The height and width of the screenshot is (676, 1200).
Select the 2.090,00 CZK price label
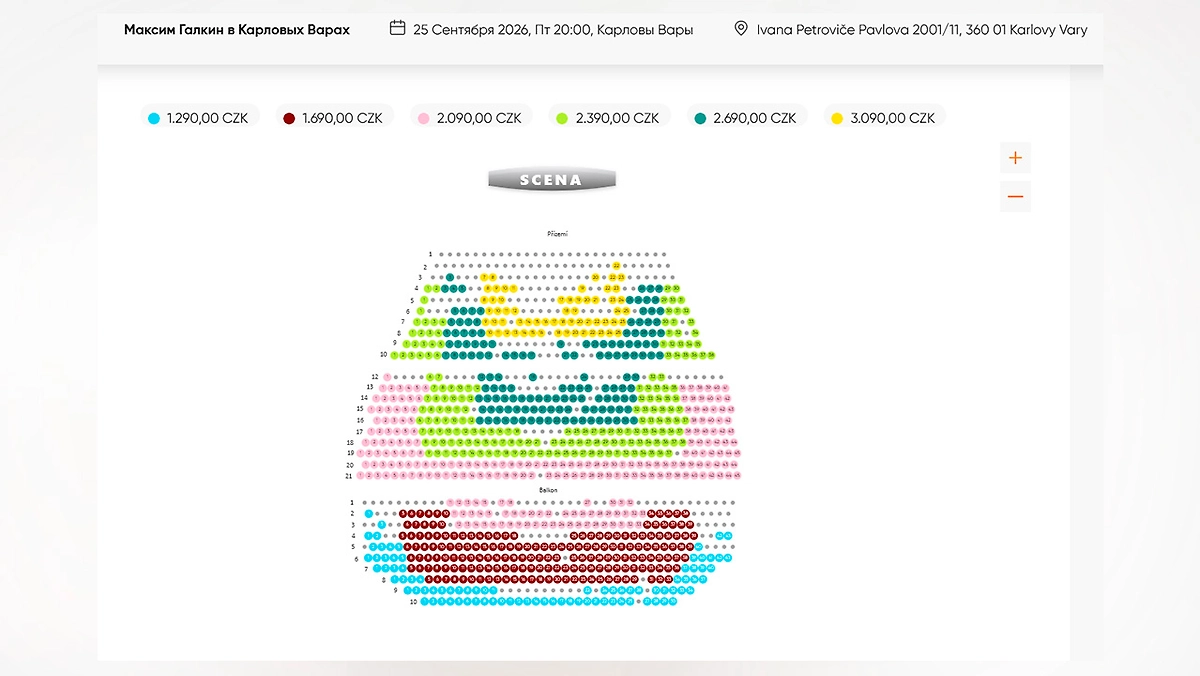click(x=480, y=118)
